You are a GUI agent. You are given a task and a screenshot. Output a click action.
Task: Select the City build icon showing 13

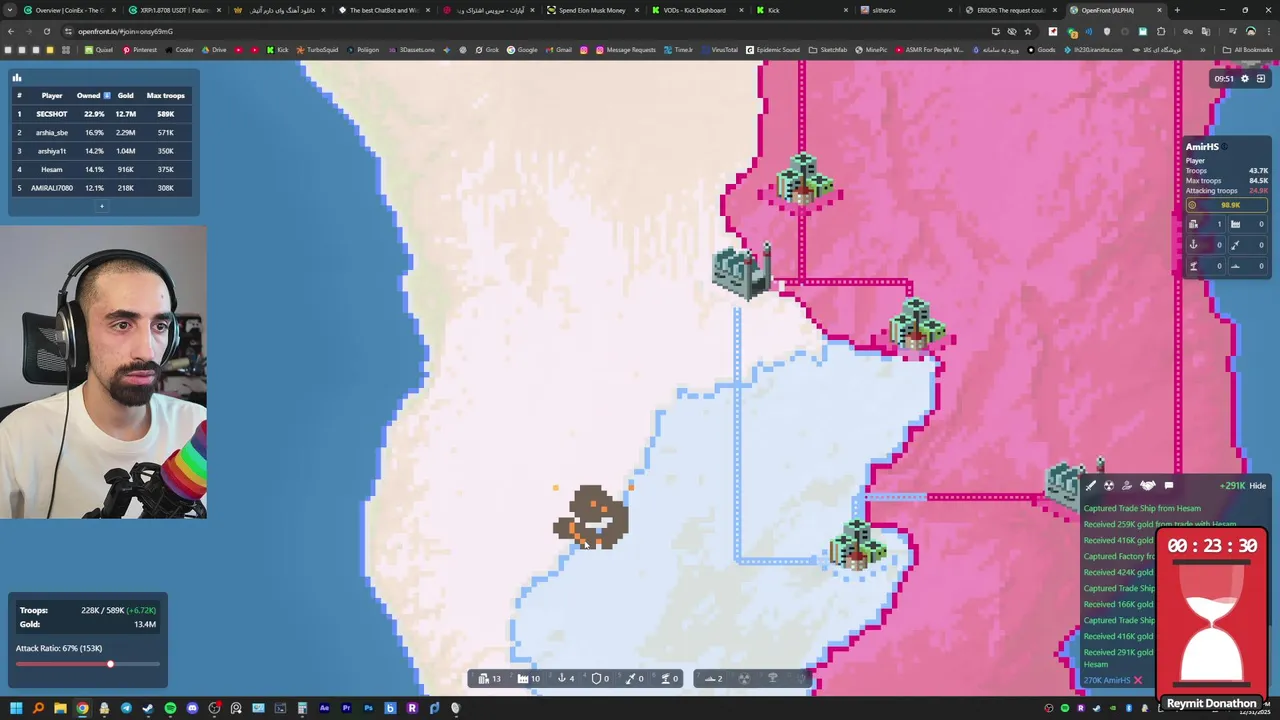[x=489, y=678]
